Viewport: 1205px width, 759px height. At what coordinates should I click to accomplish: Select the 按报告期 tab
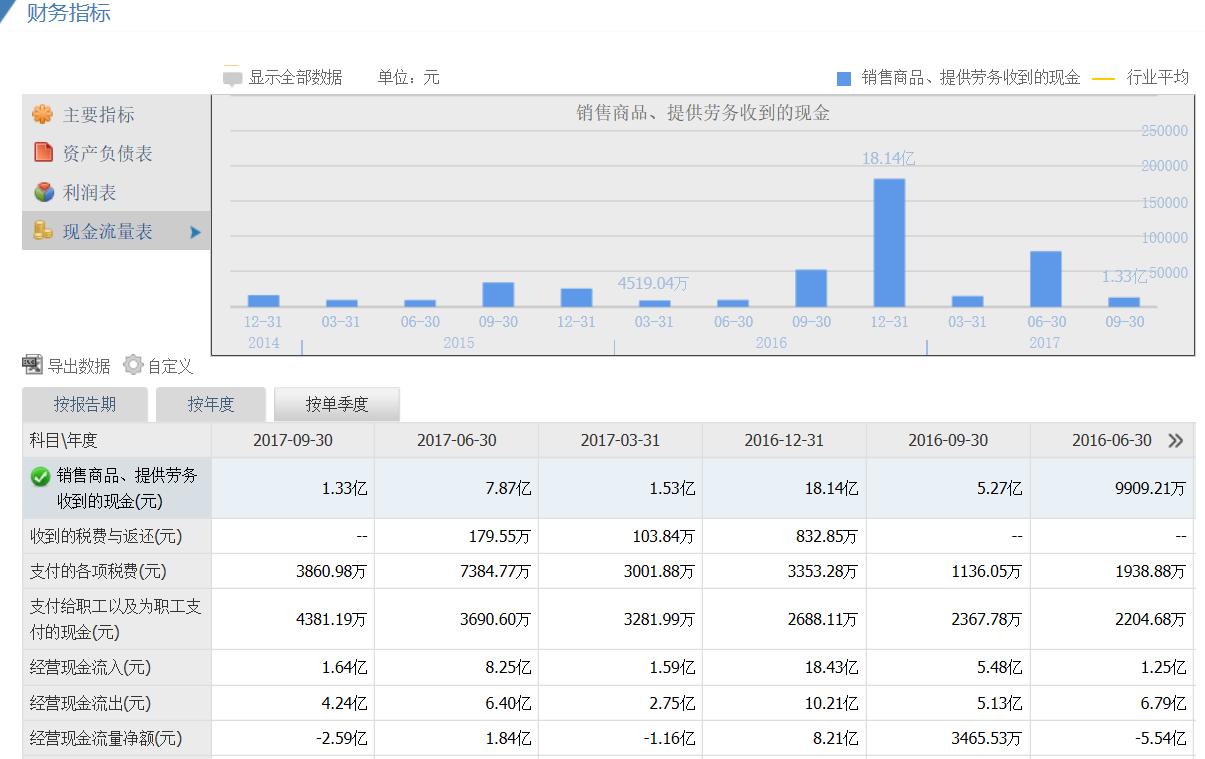85,405
